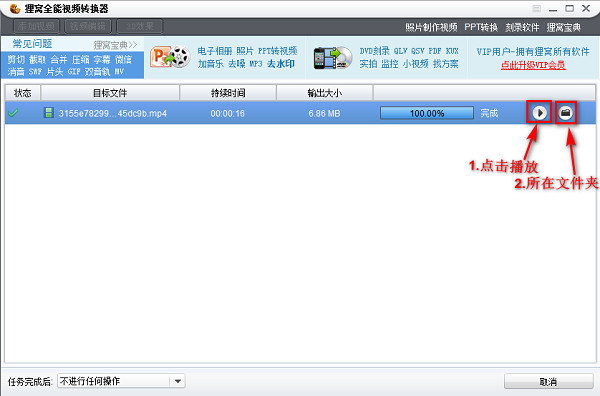Image resolution: width=600 pixels, height=396 pixels.
Task: Open 狸窝宝典 in the top menu
Action: [x=564, y=27]
